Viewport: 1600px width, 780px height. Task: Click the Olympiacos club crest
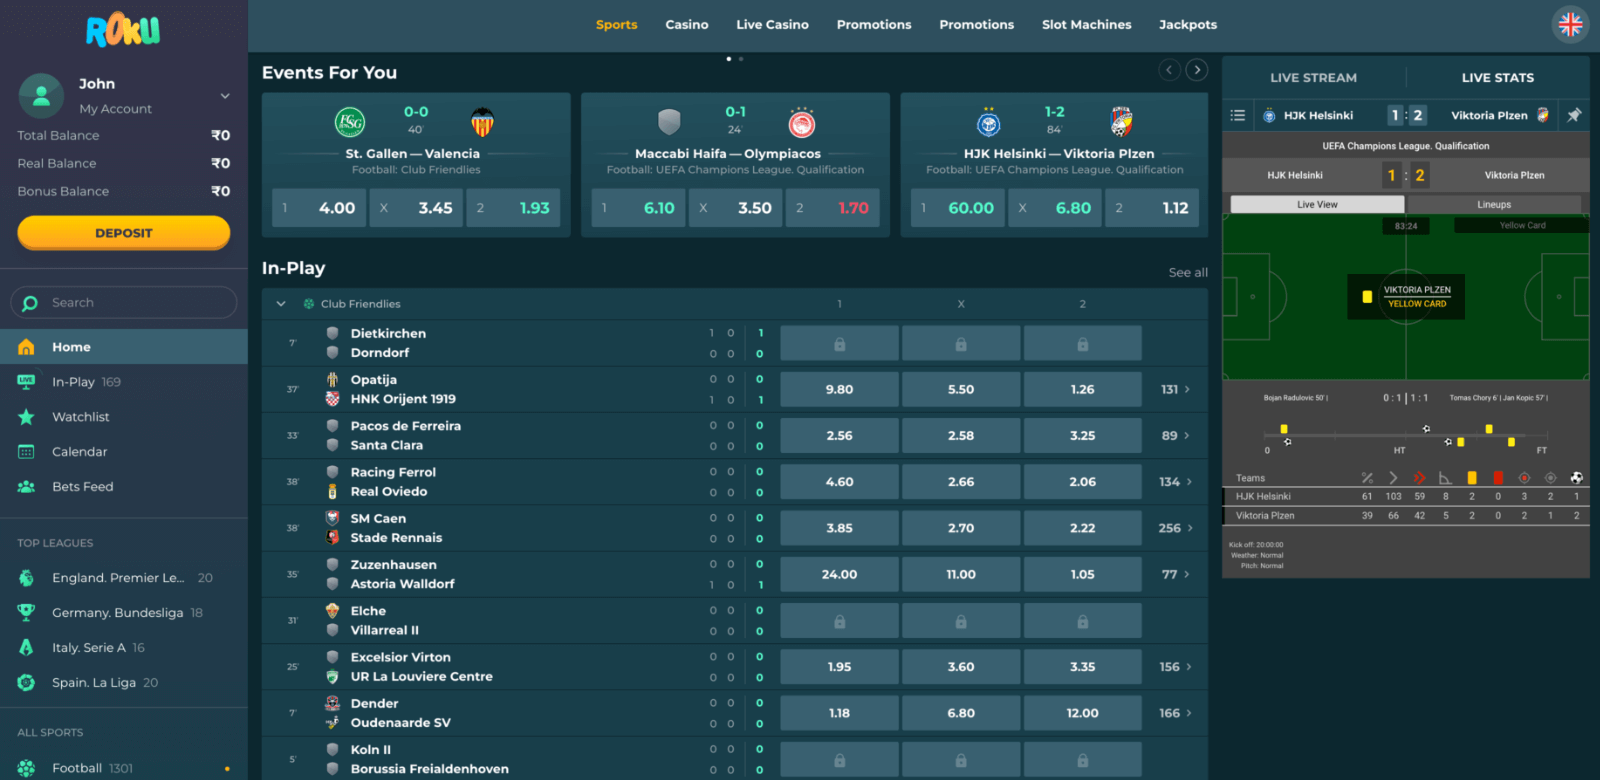802,122
